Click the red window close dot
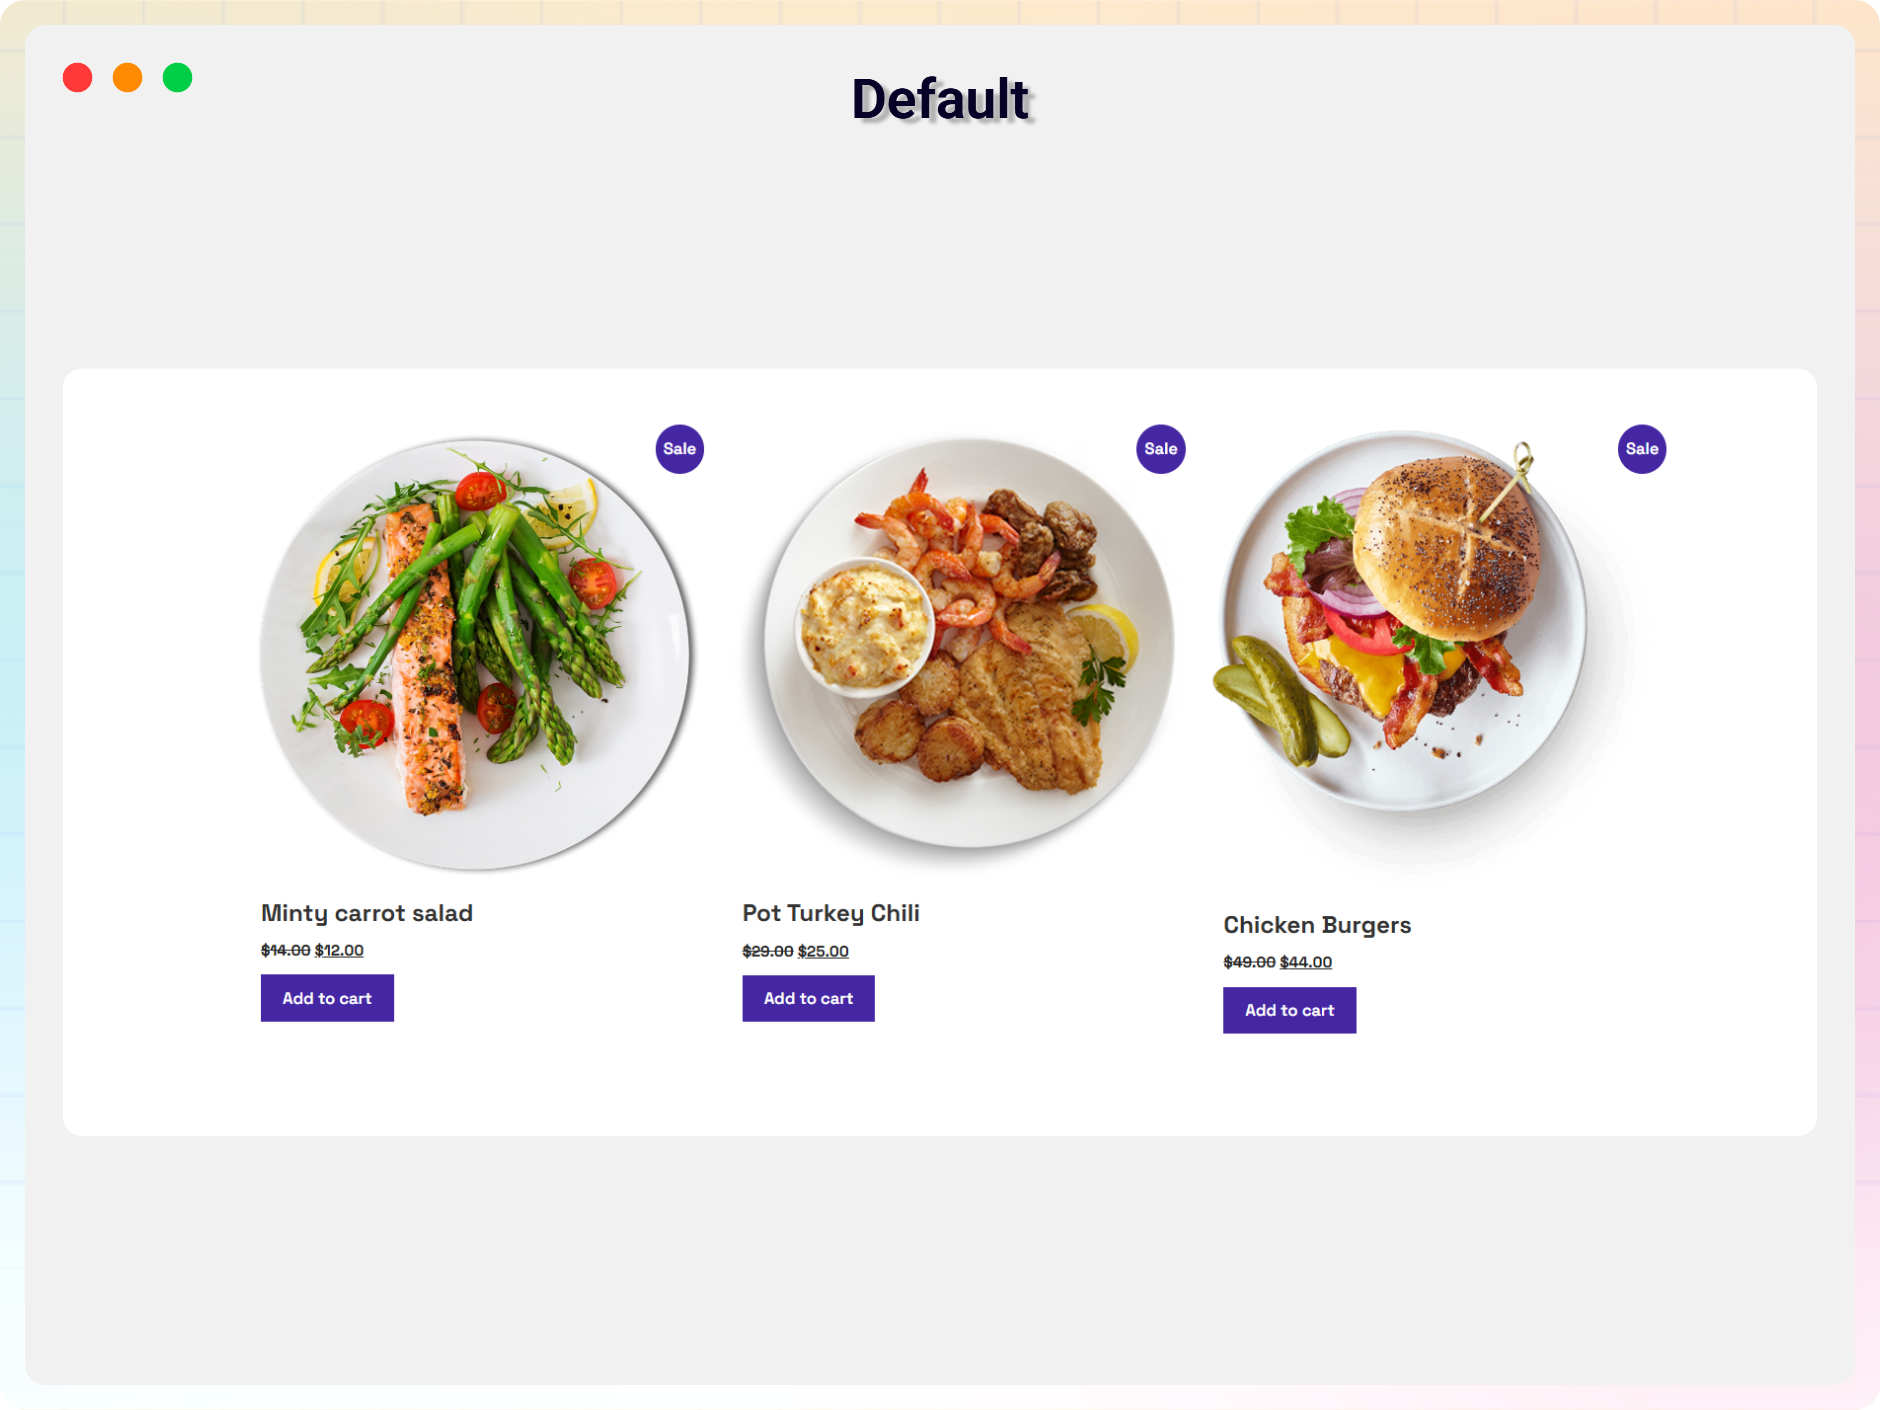This screenshot has height=1410, width=1880. 77,77
